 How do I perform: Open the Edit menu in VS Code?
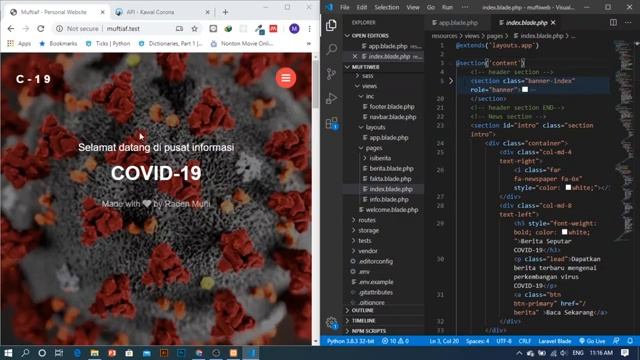tap(362, 7)
